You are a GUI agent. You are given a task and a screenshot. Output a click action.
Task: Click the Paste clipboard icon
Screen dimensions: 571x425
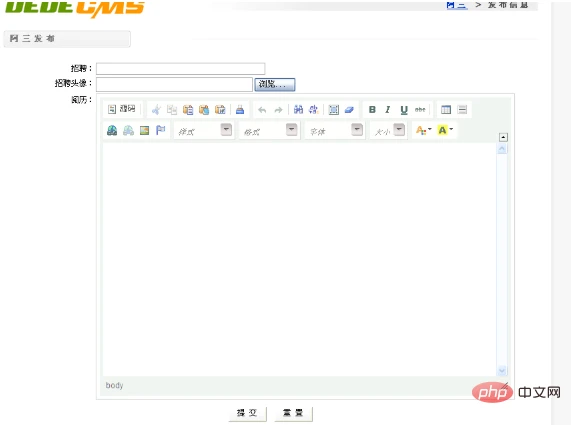(188, 110)
